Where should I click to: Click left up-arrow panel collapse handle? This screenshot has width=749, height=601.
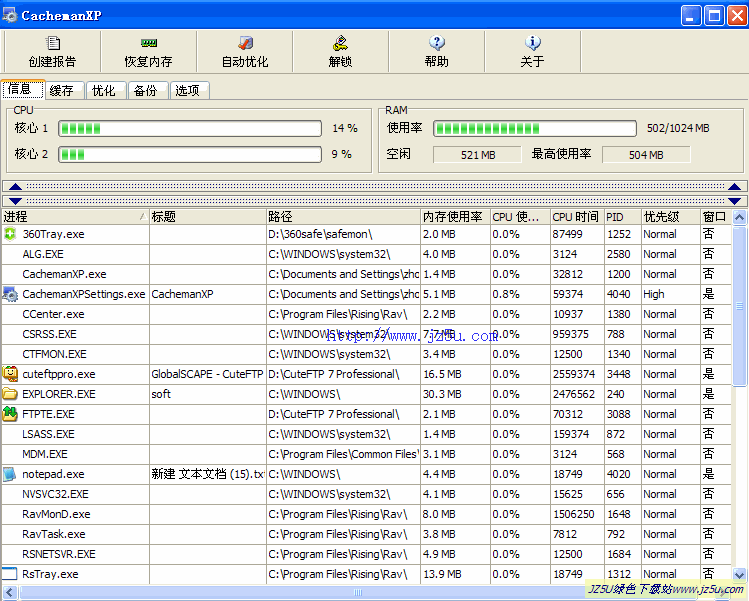pyautogui.click(x=15, y=187)
